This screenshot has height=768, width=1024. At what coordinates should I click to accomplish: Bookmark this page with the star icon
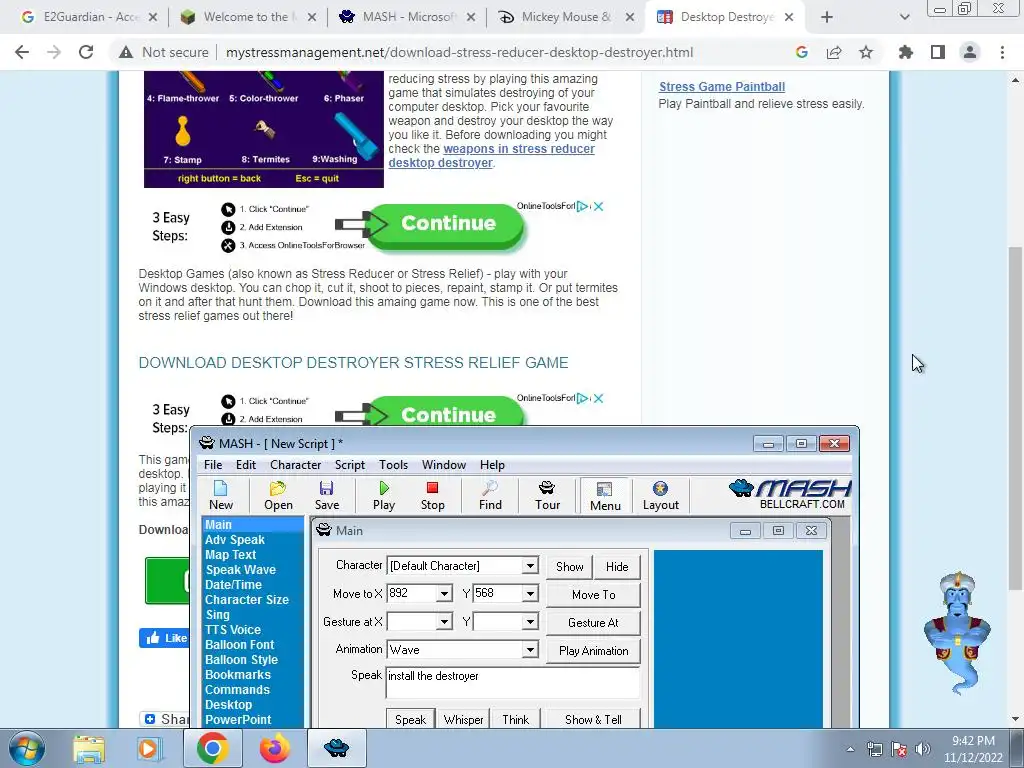pos(866,52)
